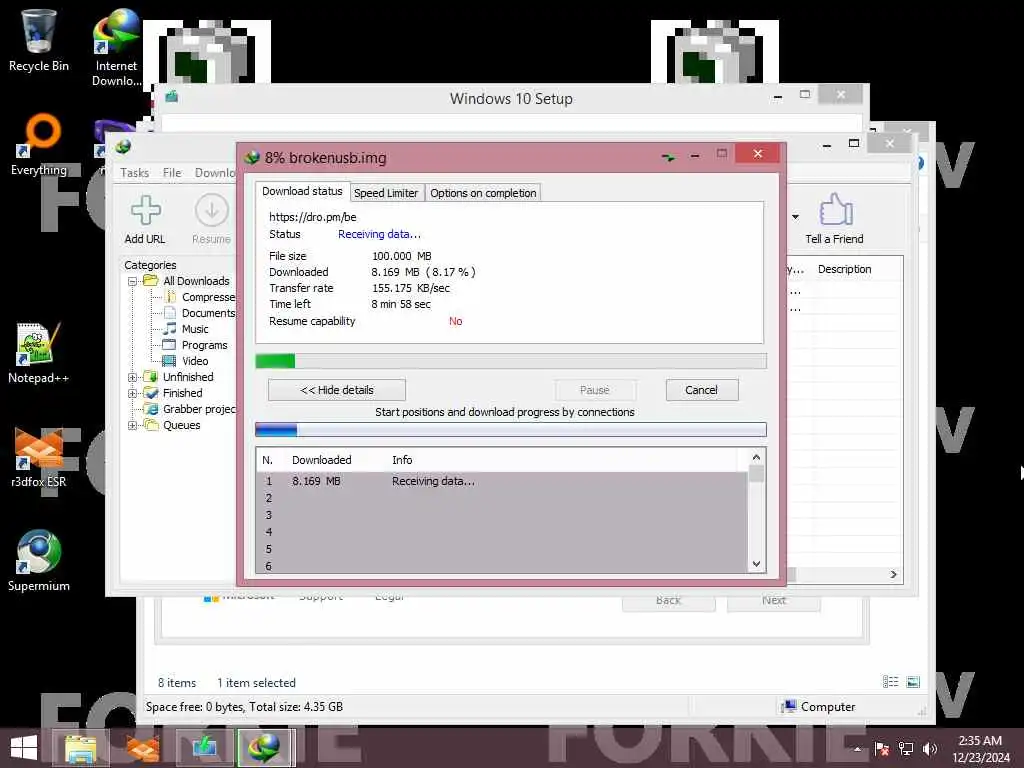Image resolution: width=1024 pixels, height=768 pixels.
Task: Collapse the All Downloads tree node
Action: point(133,281)
